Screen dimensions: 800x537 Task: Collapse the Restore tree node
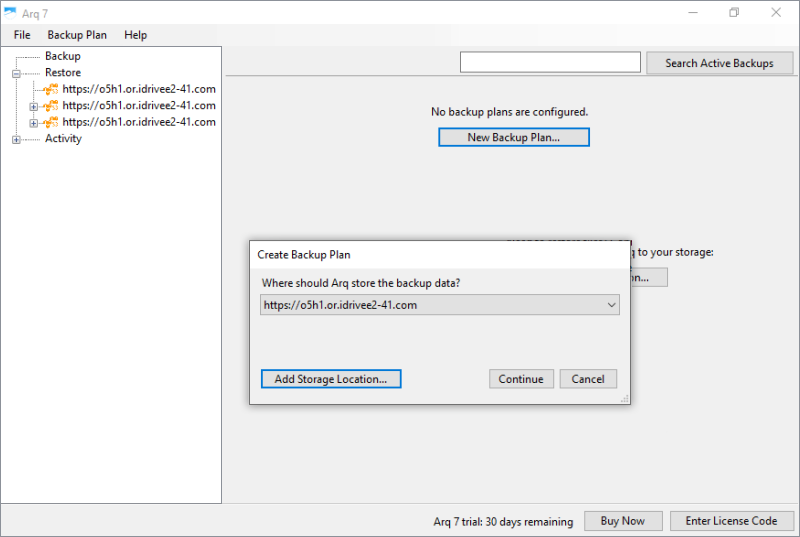coord(16,73)
